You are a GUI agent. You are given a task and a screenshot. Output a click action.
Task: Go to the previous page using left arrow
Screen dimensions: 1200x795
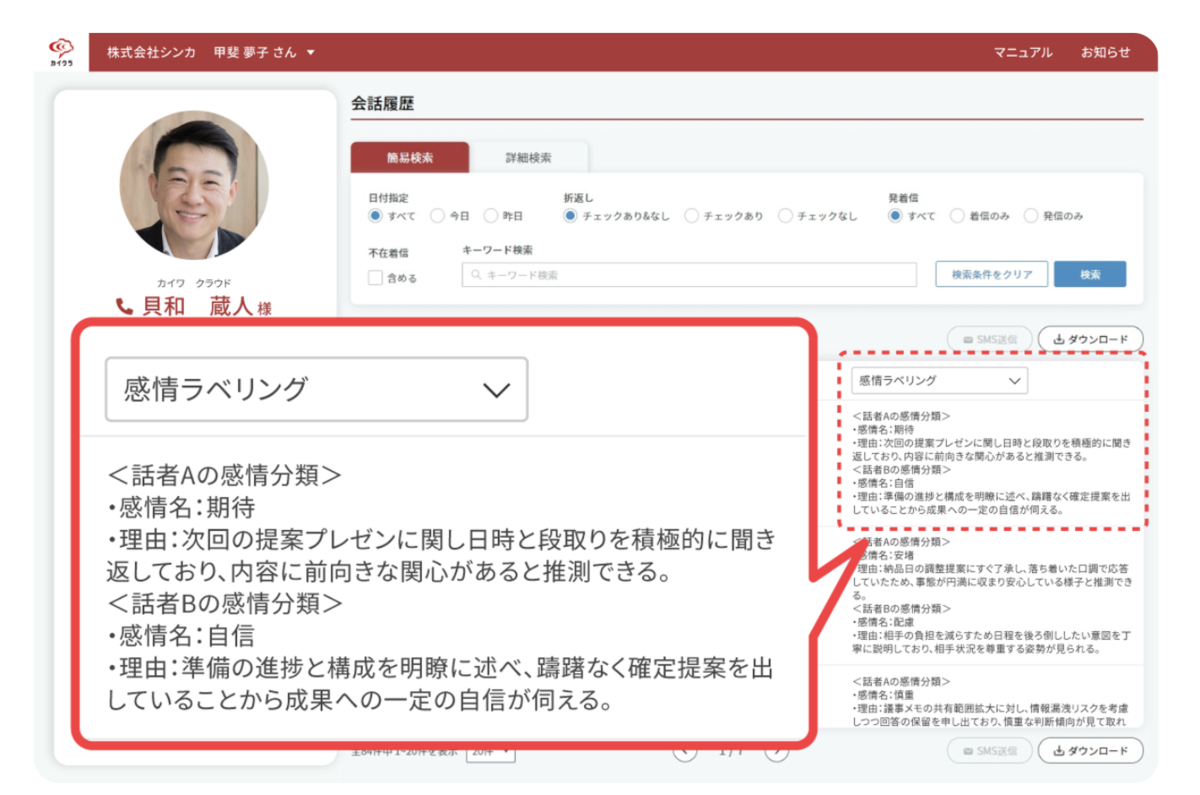[685, 751]
